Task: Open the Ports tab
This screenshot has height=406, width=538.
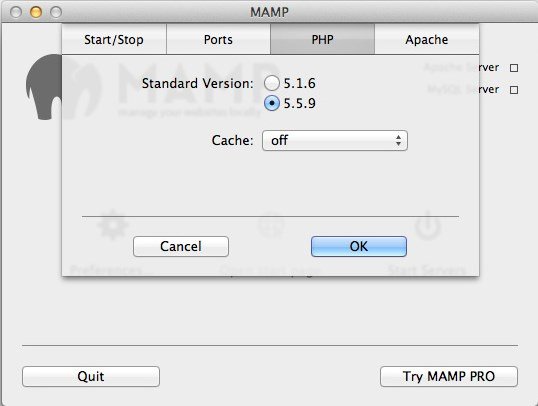Action: (218, 39)
